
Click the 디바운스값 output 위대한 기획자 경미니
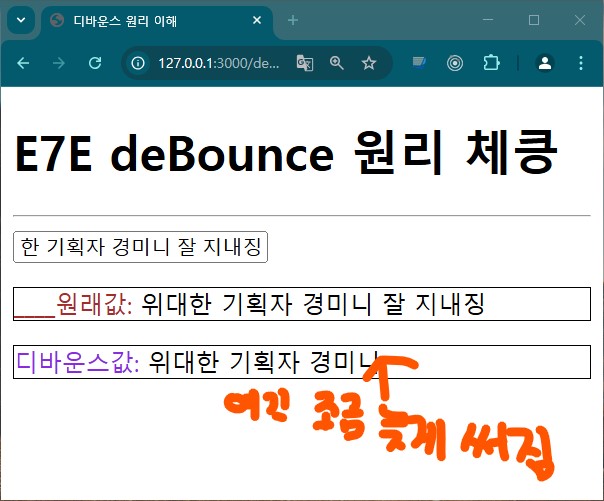264,362
